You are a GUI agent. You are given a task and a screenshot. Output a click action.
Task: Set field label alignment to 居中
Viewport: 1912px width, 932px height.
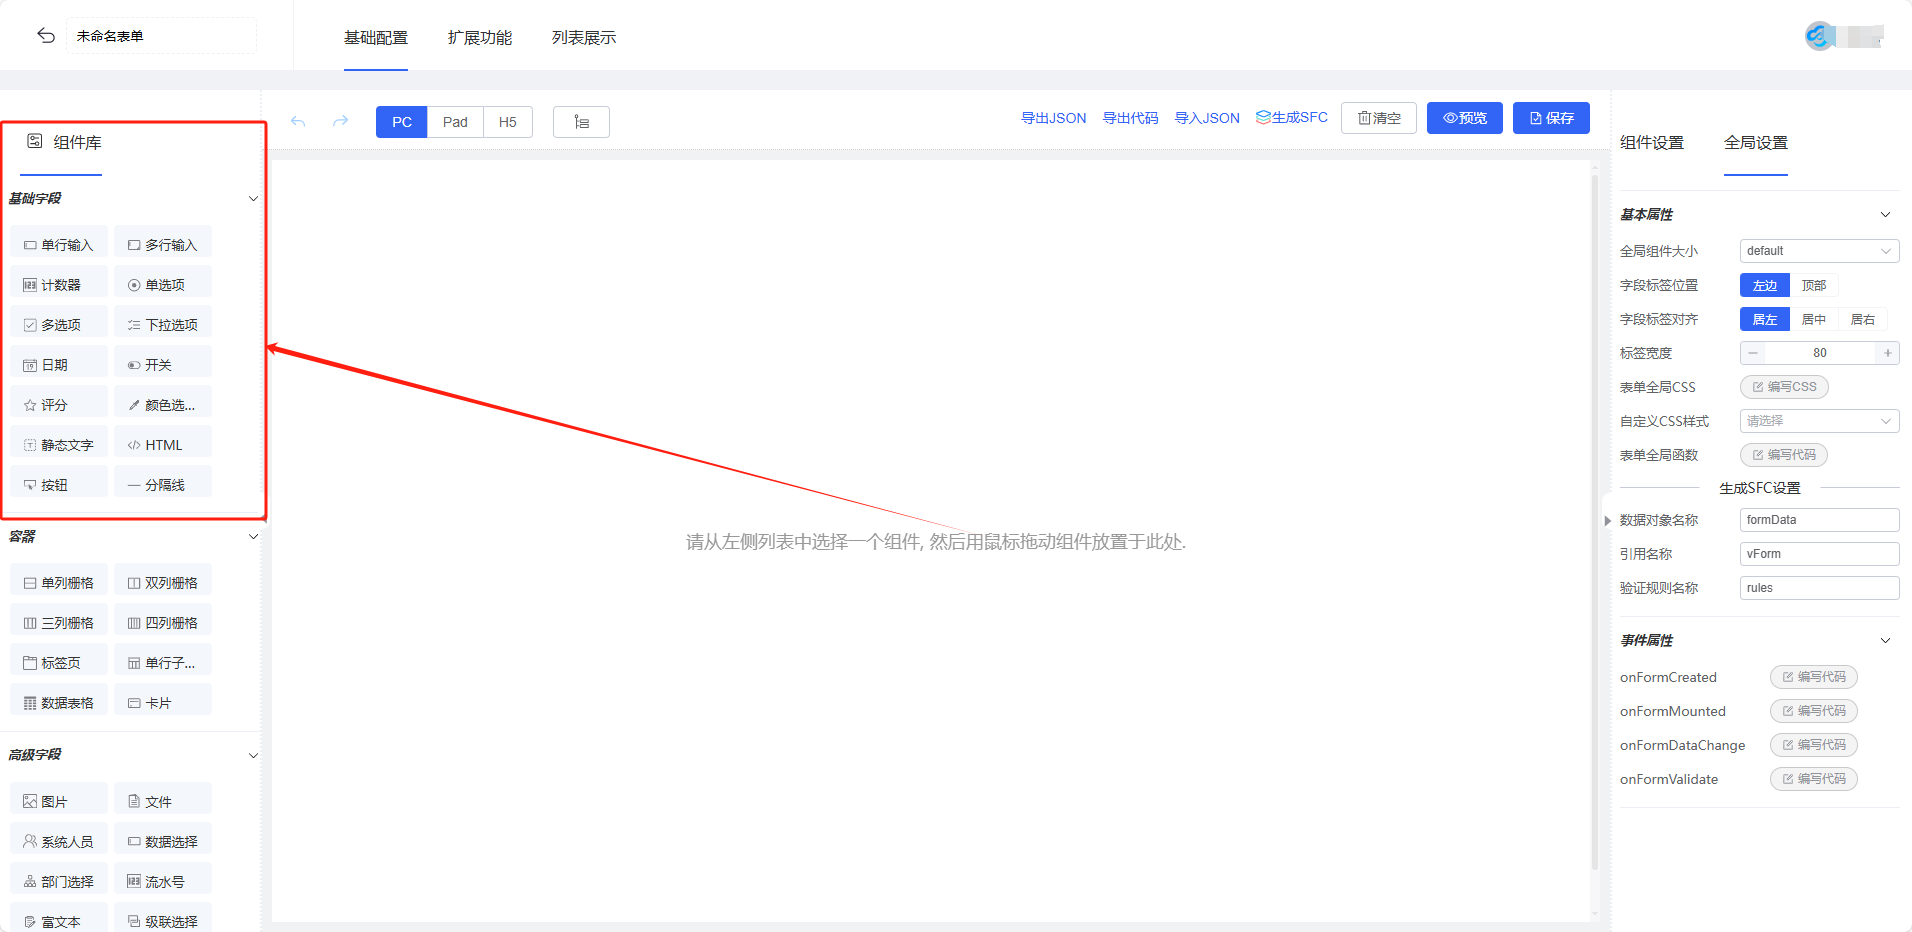click(x=1813, y=320)
